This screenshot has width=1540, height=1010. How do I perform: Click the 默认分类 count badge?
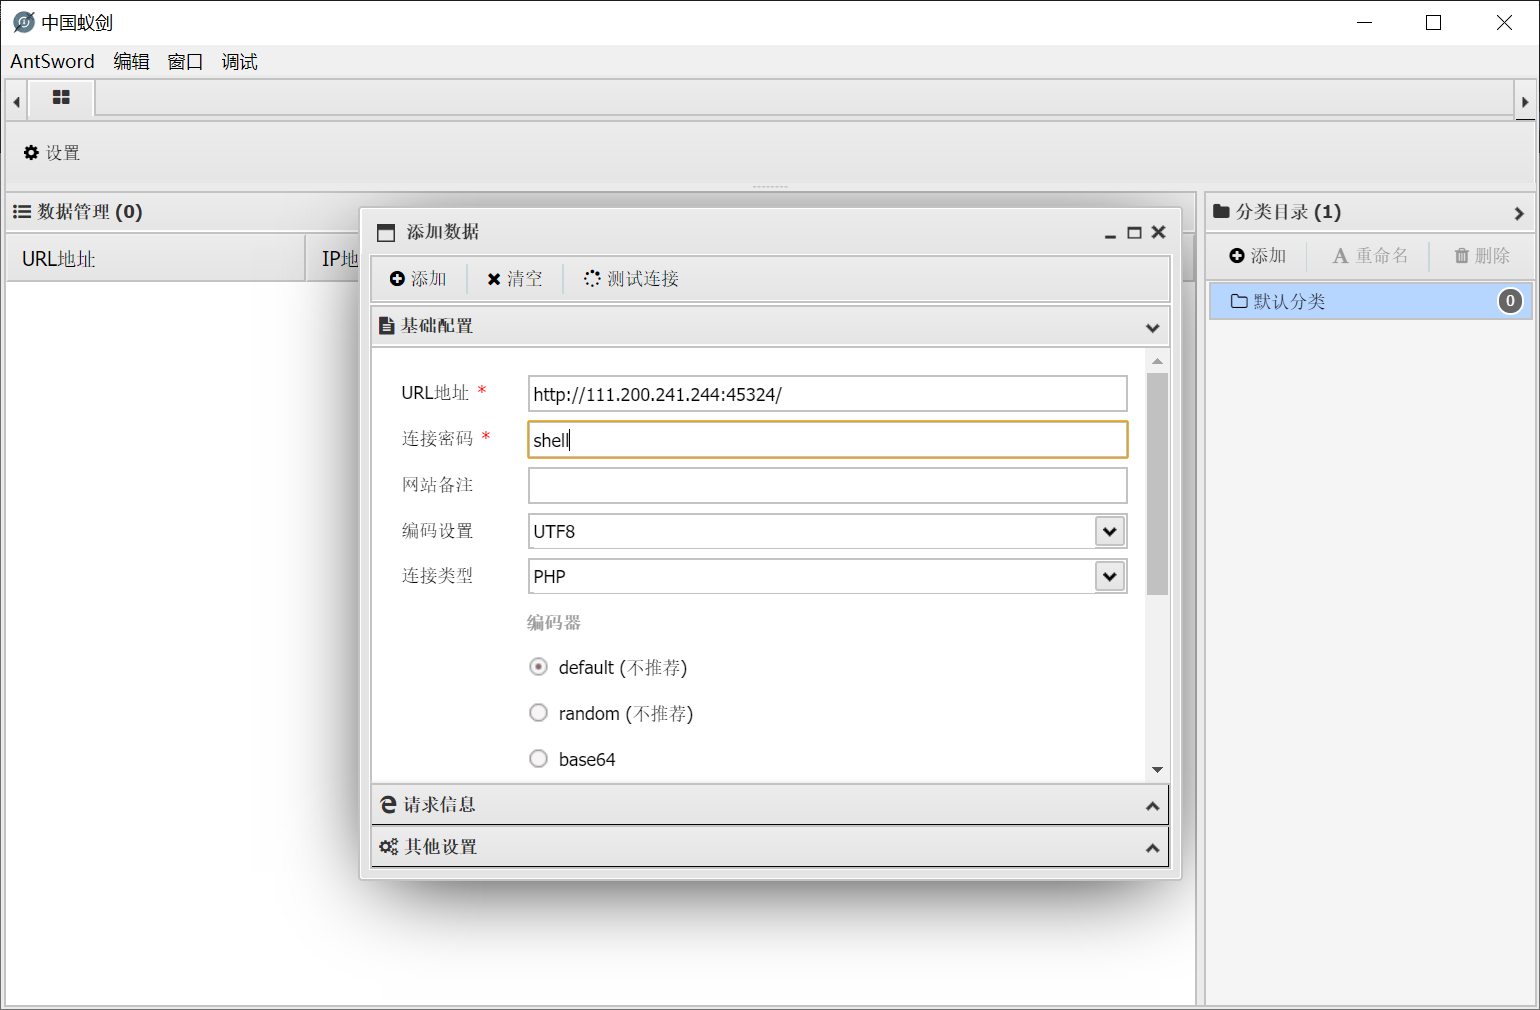(1511, 301)
